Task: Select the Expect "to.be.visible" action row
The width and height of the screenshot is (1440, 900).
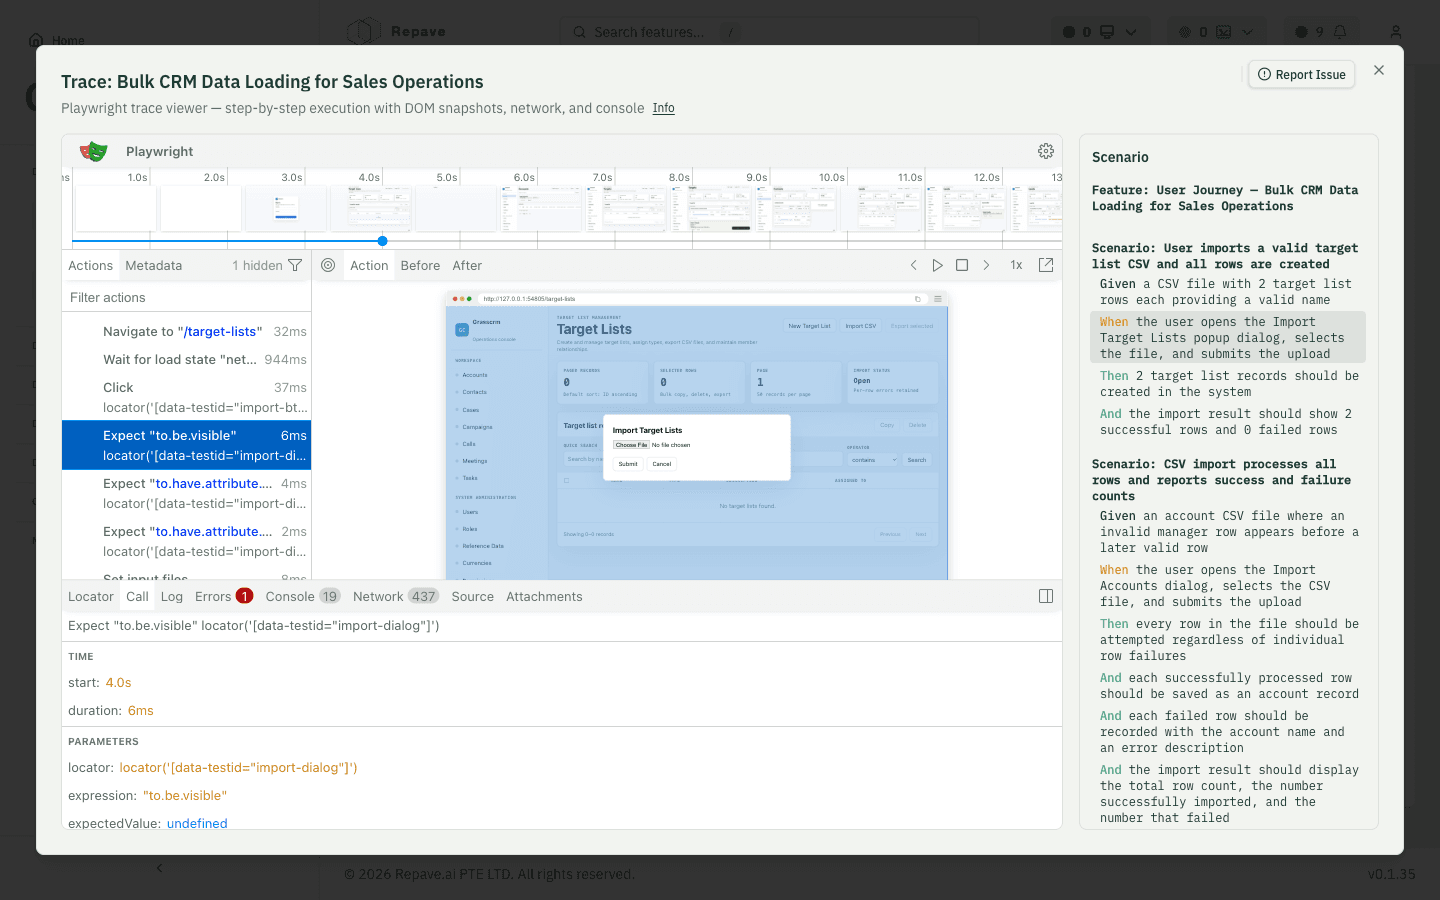Action: click(186, 445)
